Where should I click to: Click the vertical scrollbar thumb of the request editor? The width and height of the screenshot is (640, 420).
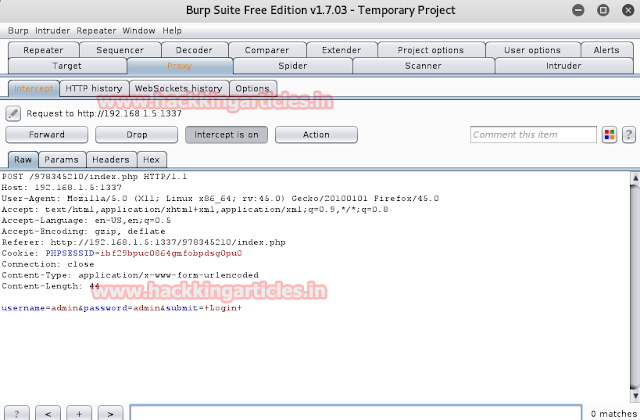635,287
